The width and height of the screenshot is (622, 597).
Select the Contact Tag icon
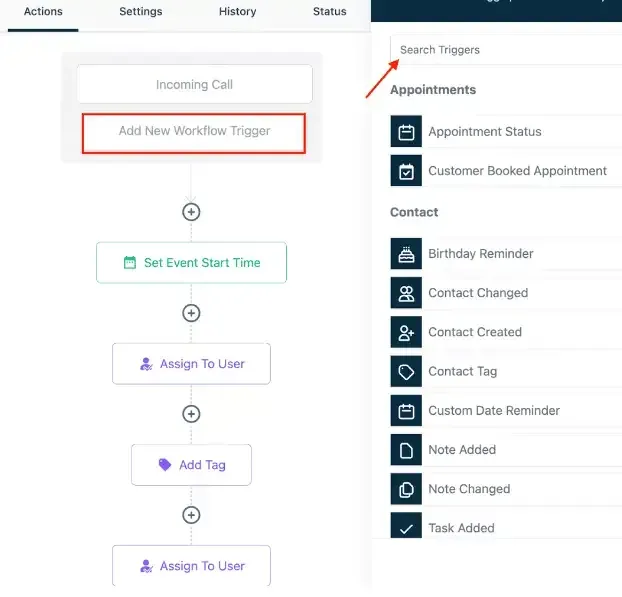point(406,372)
